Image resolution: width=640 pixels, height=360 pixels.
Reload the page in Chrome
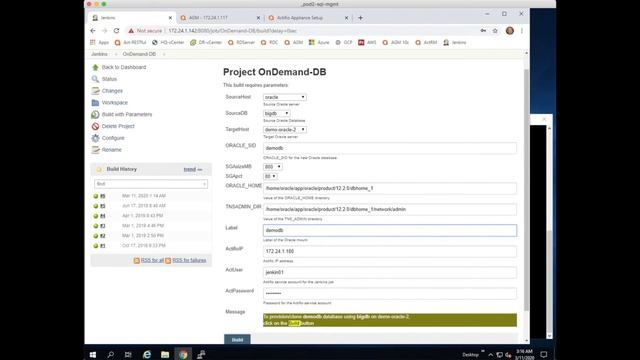tap(116, 31)
